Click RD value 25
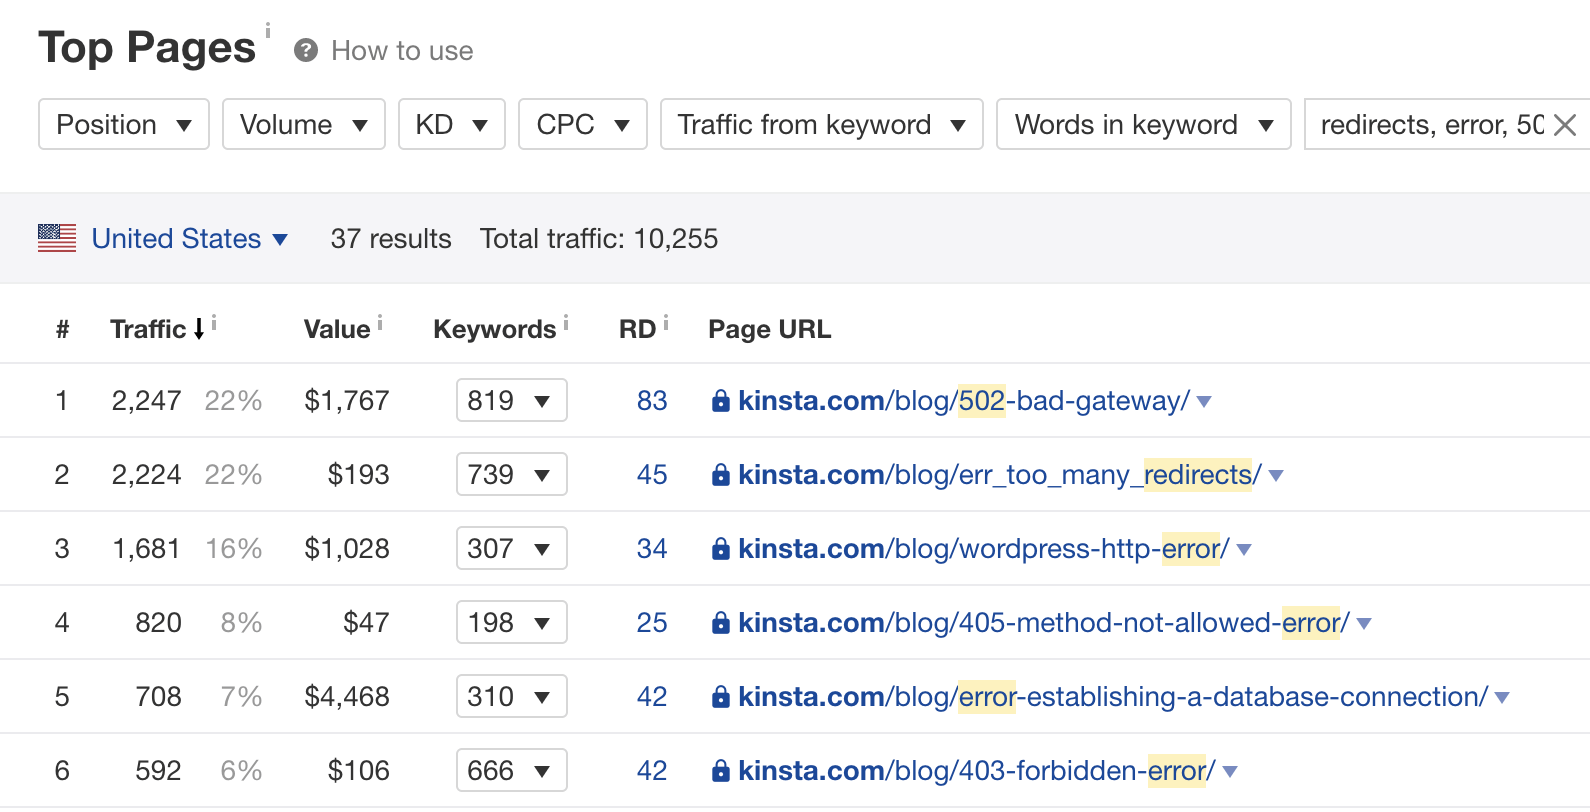 click(652, 623)
